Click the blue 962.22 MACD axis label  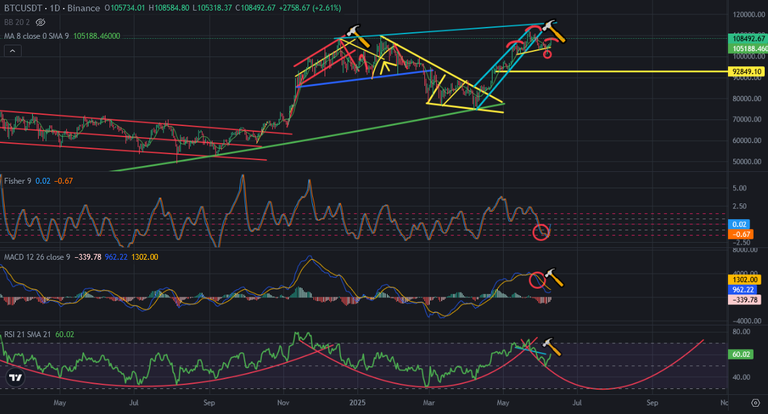[x=743, y=290]
